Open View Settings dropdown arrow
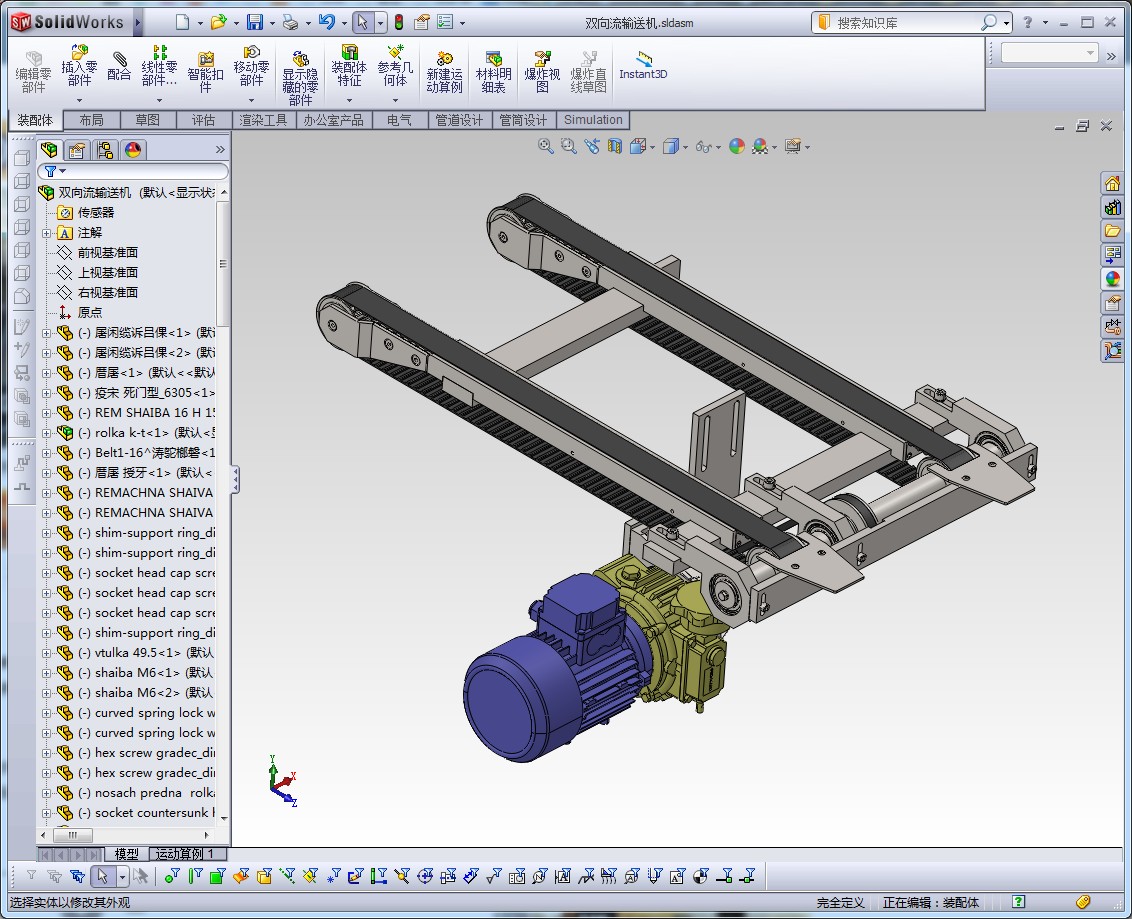 point(807,147)
